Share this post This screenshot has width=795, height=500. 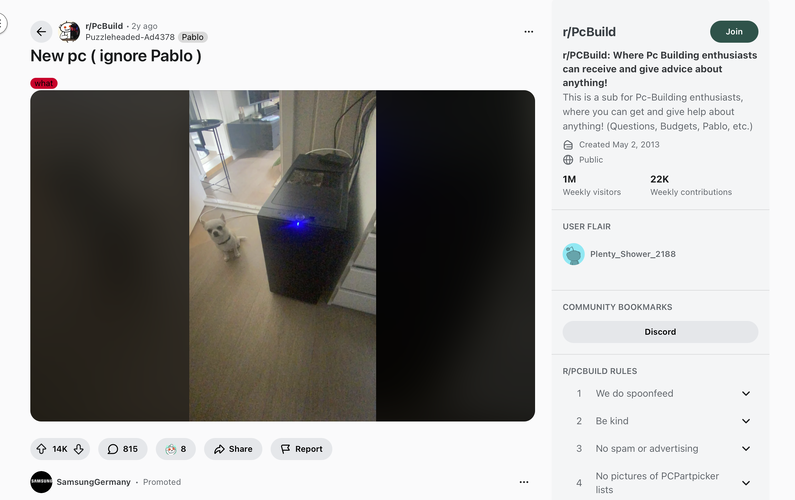tap(233, 449)
